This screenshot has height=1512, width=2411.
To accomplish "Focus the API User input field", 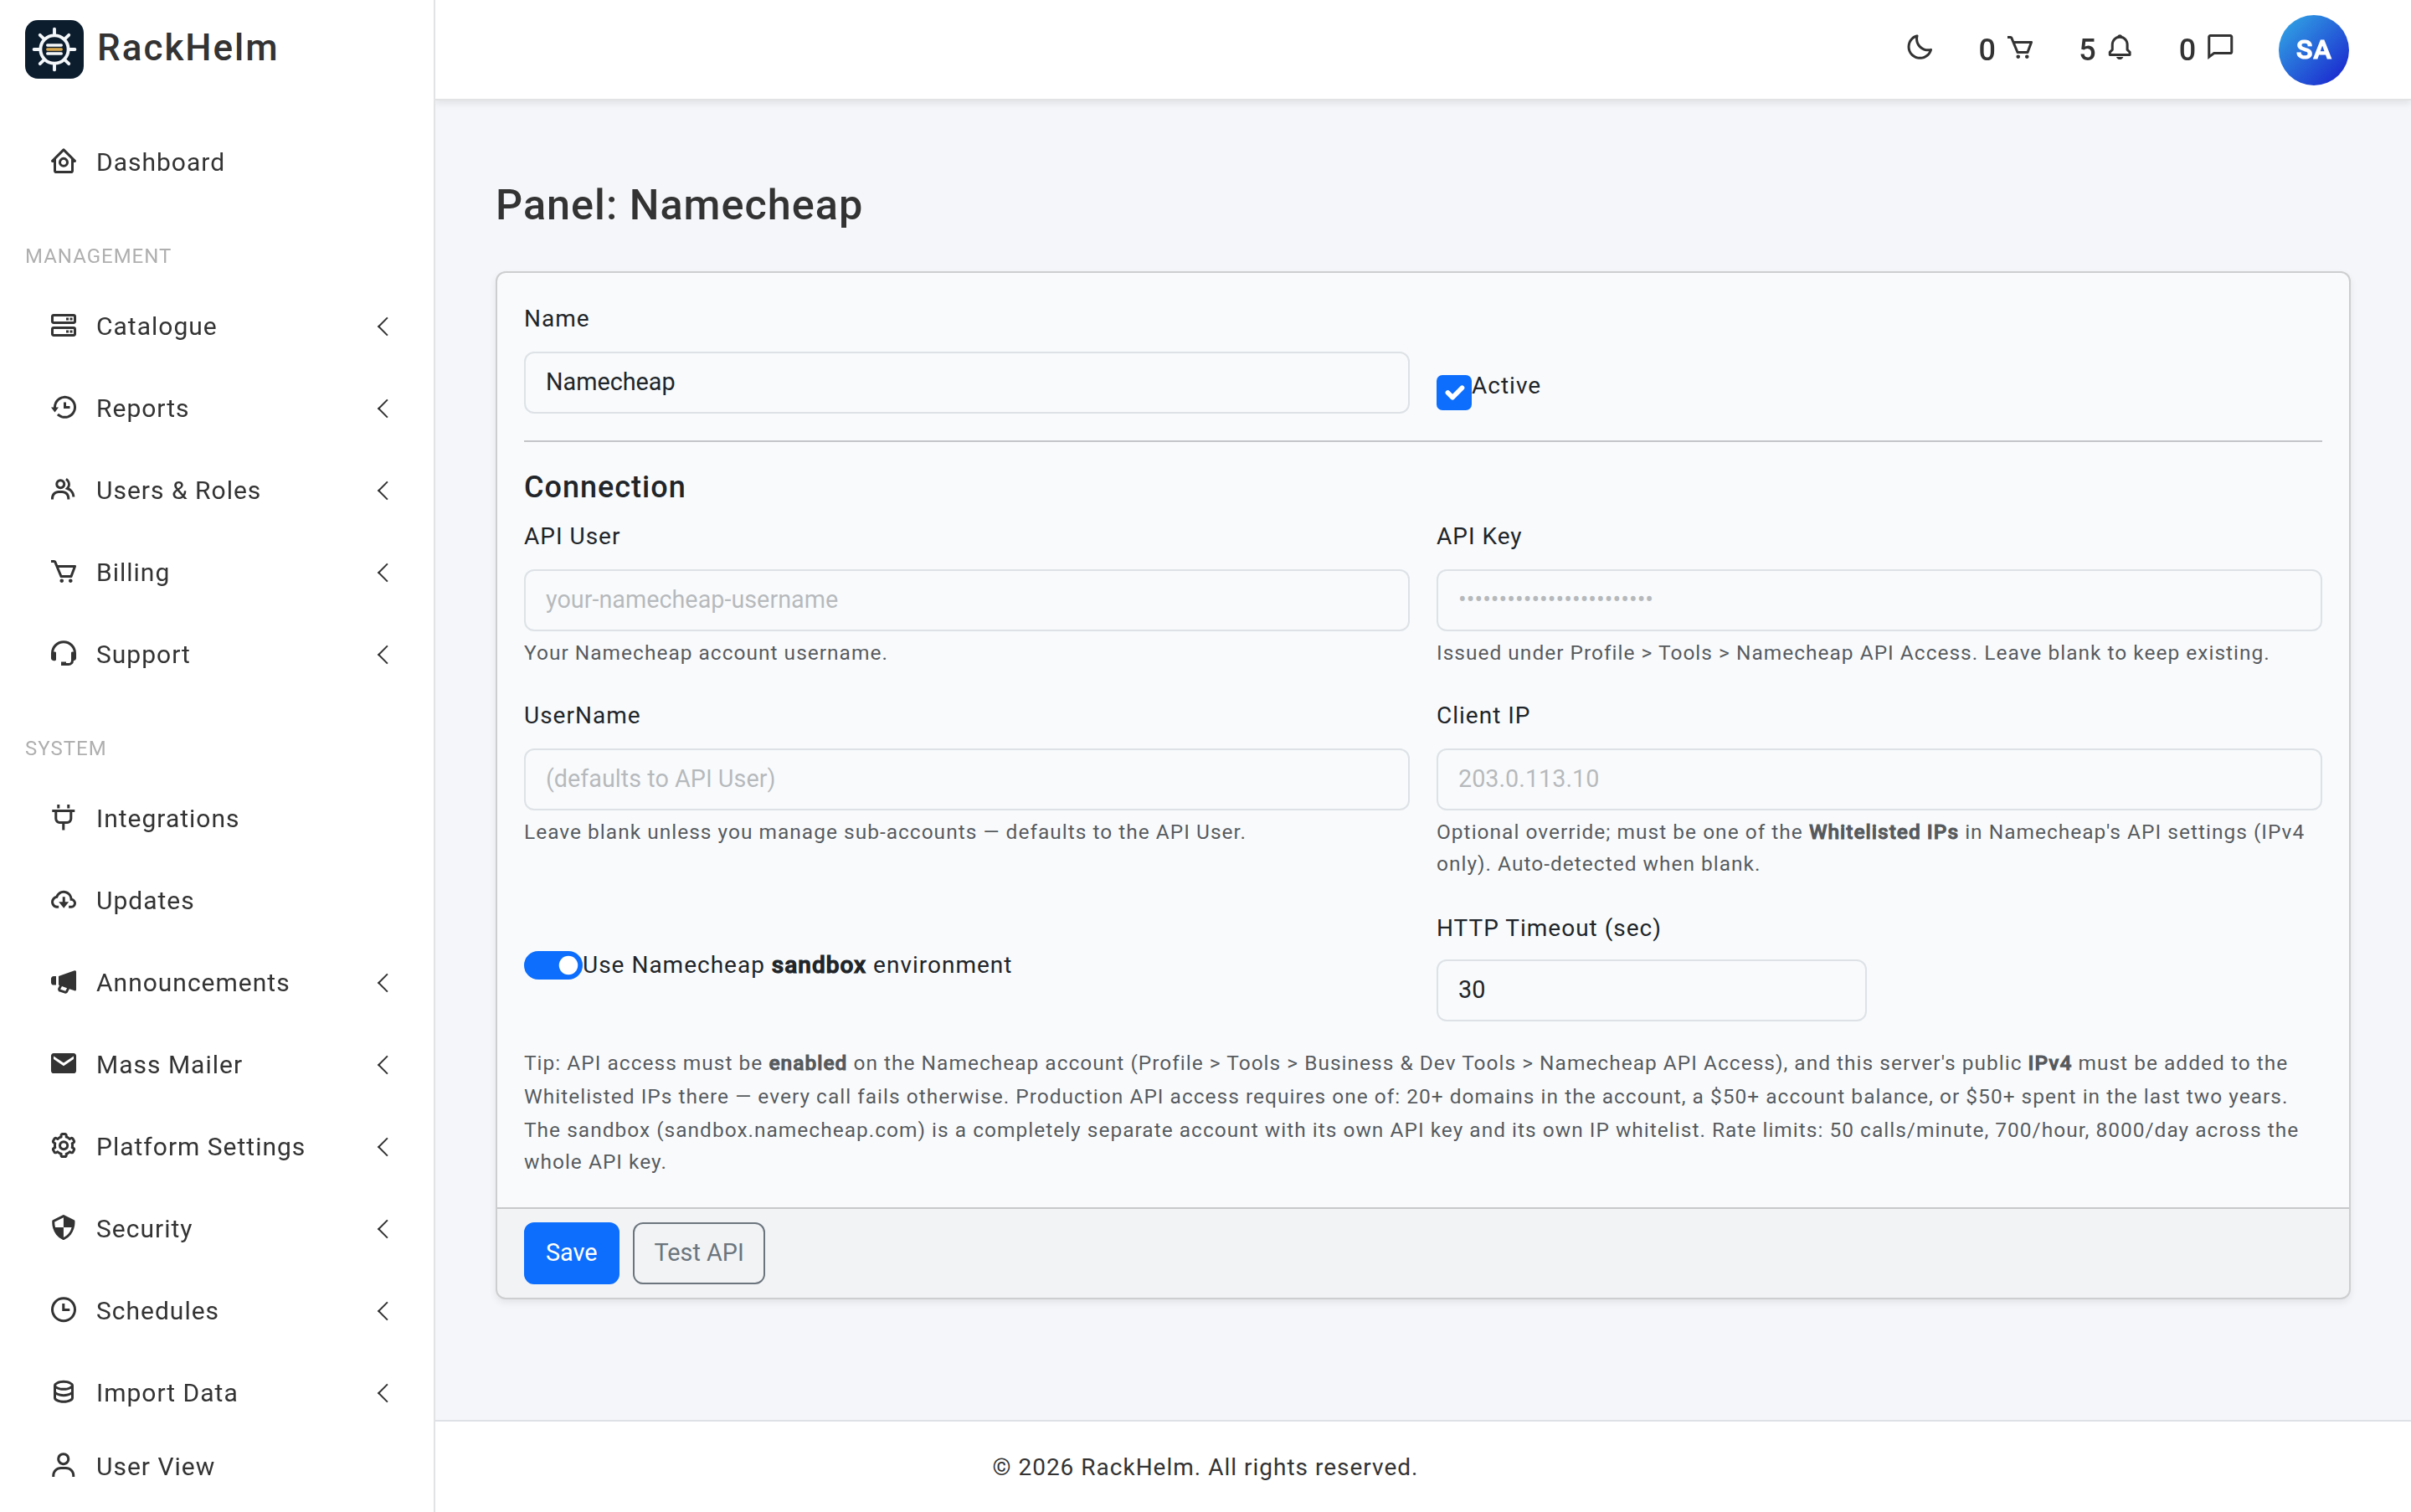I will (x=966, y=600).
